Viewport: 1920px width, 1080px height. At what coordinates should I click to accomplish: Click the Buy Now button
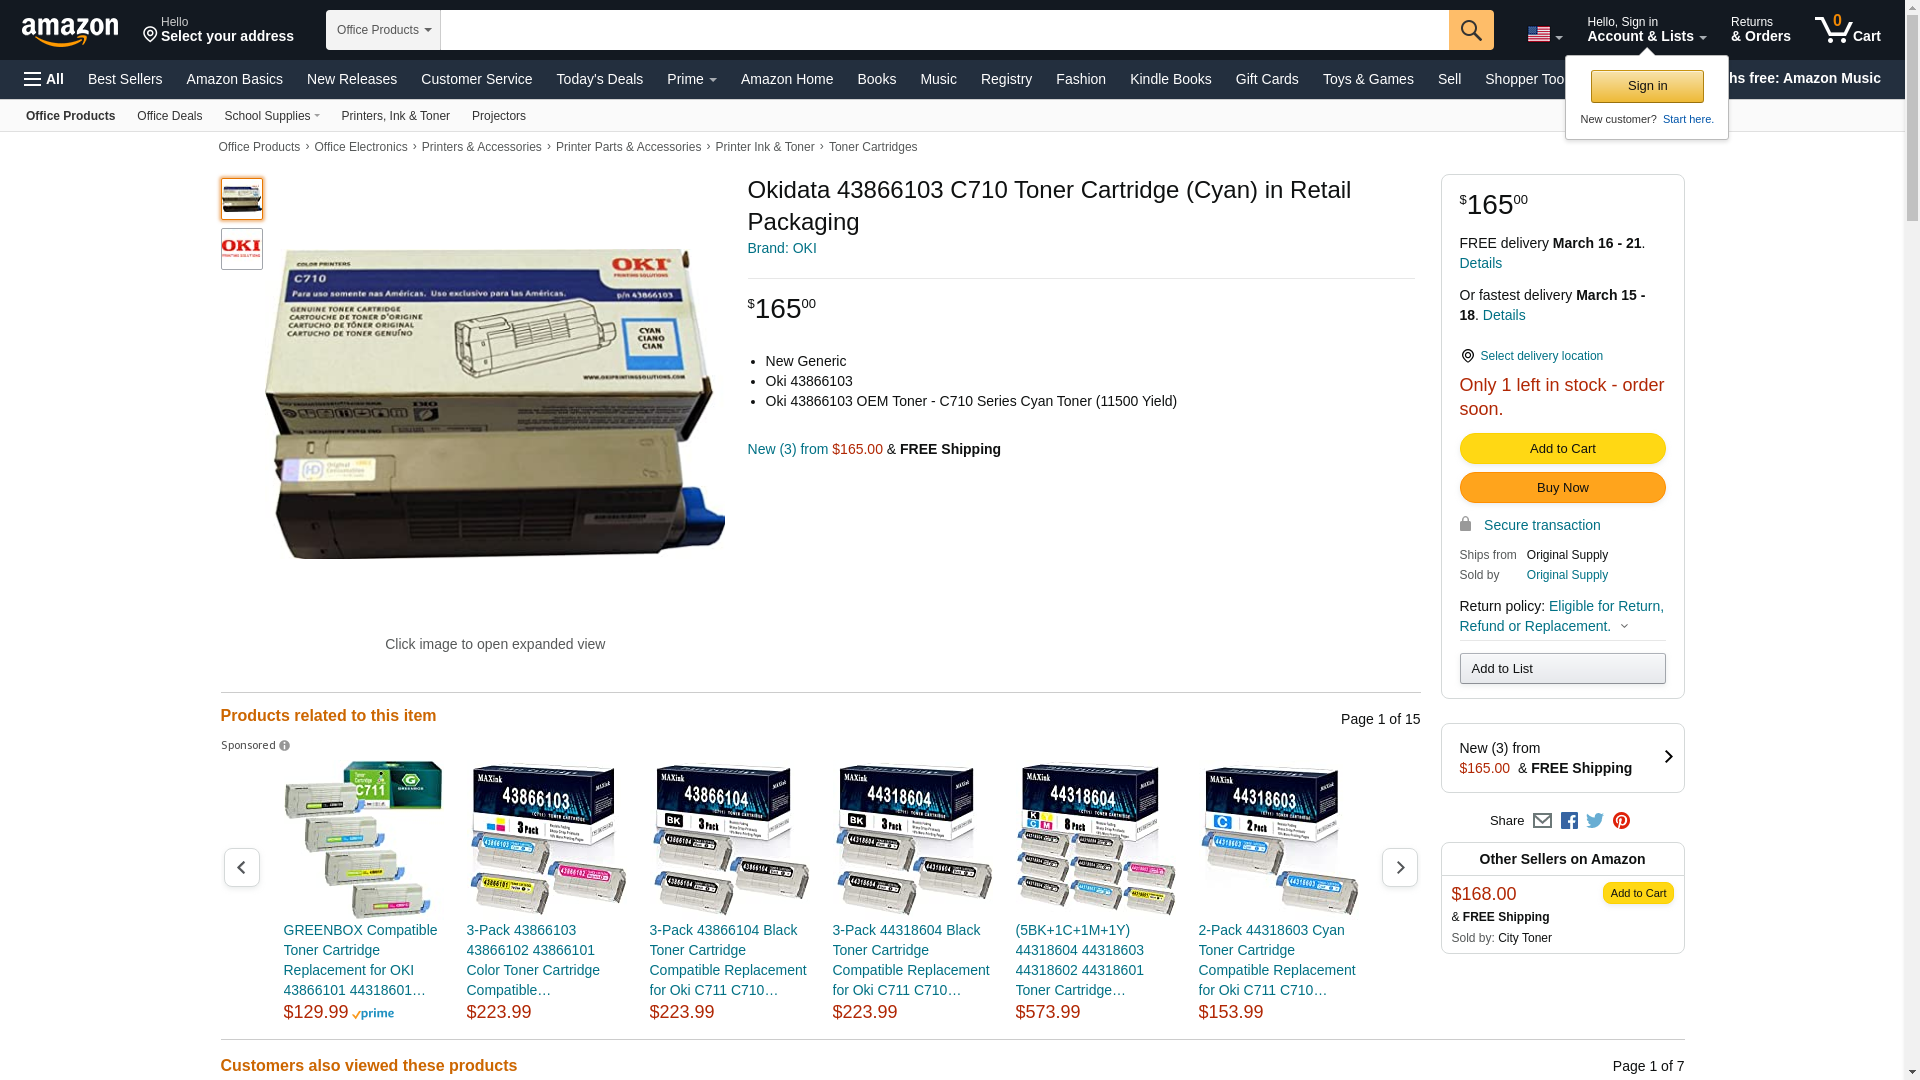tap(1562, 487)
